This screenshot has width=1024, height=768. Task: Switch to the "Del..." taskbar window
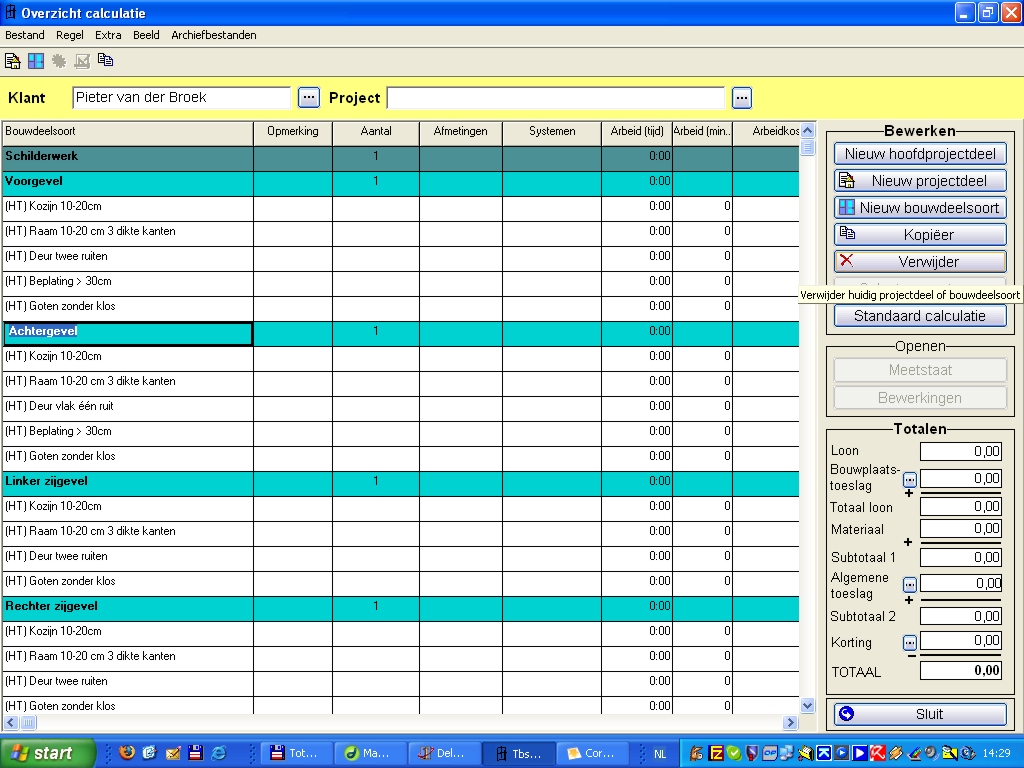445,753
